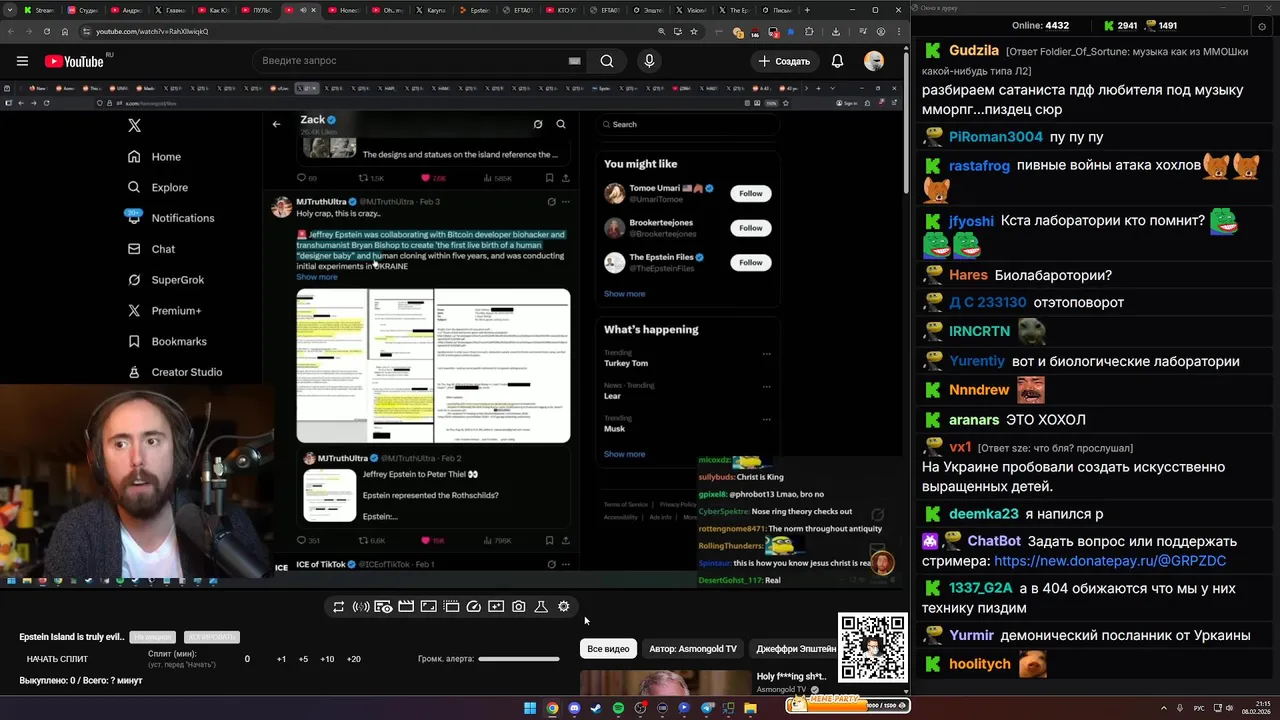Focus the X Search field
This screenshot has width=1280, height=720.
tap(688, 124)
